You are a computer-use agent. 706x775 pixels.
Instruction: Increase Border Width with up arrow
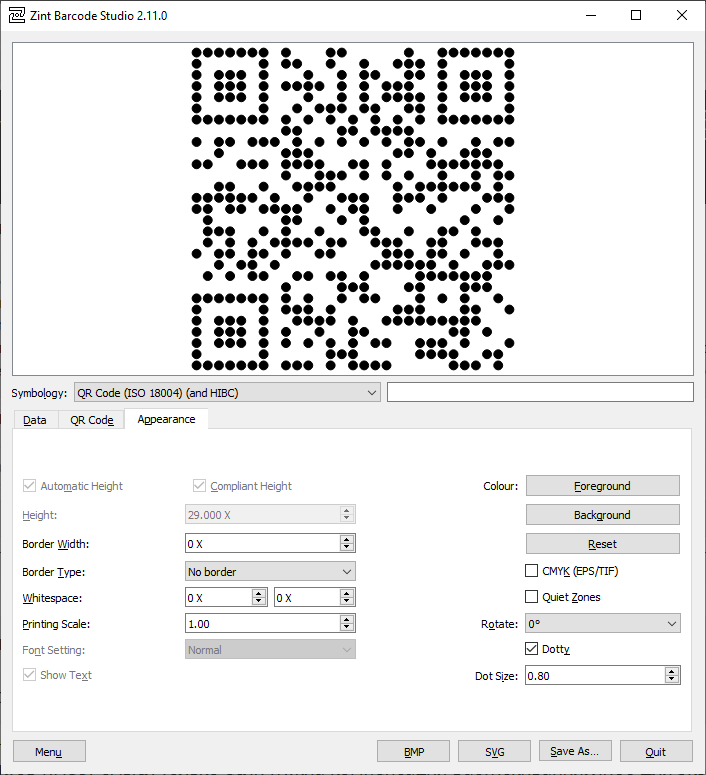pos(347,539)
